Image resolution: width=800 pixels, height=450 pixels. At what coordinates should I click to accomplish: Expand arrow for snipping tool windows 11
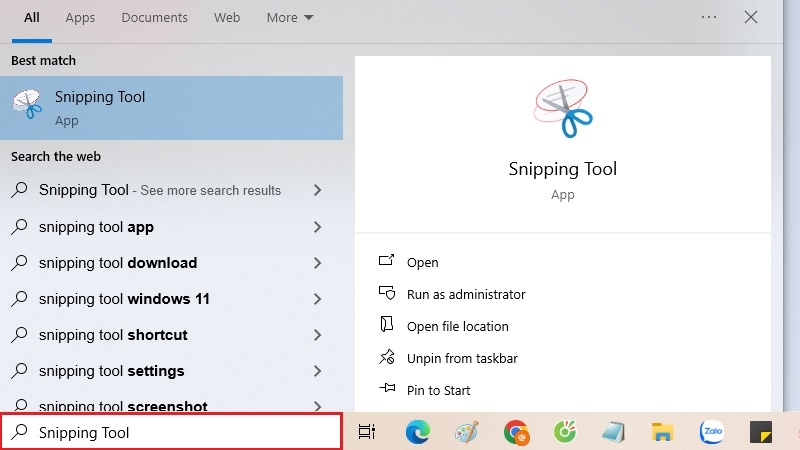(317, 299)
